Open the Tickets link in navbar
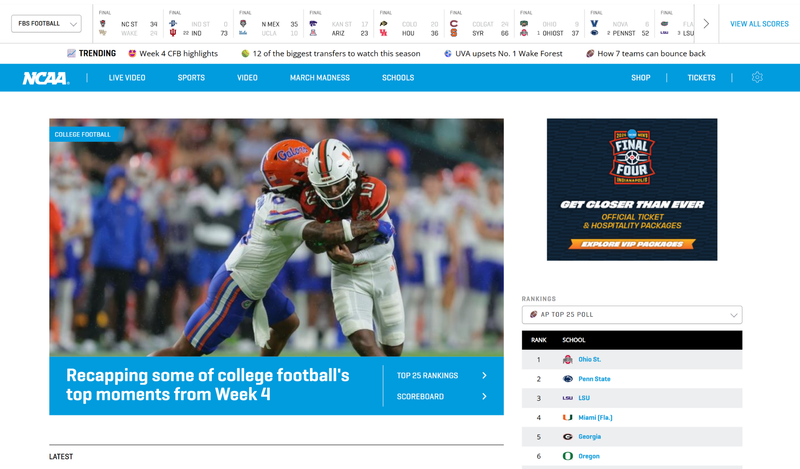Image resolution: width=800 pixels, height=469 pixels. pos(701,78)
